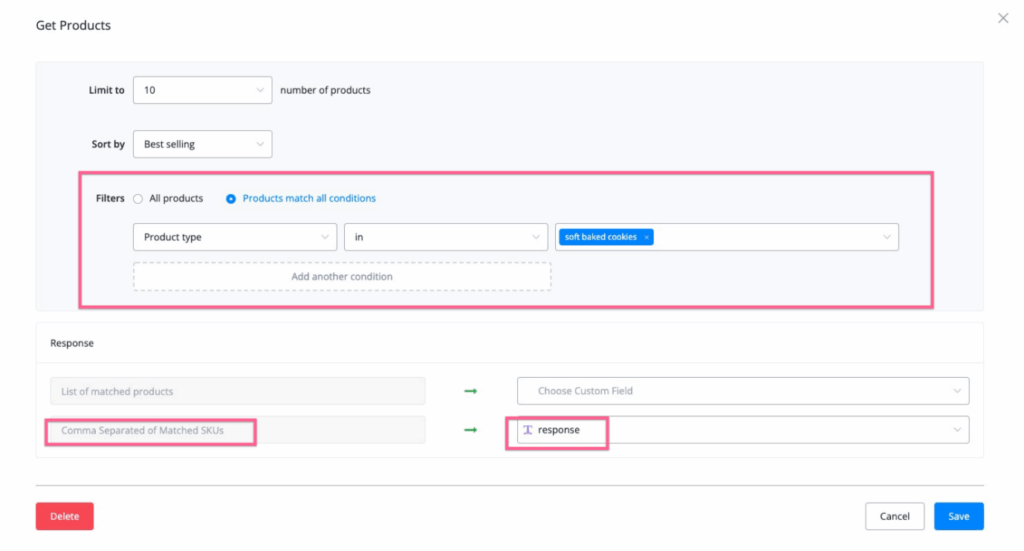Click the Cancel button
This screenshot has width=1024, height=551.
pos(894,516)
